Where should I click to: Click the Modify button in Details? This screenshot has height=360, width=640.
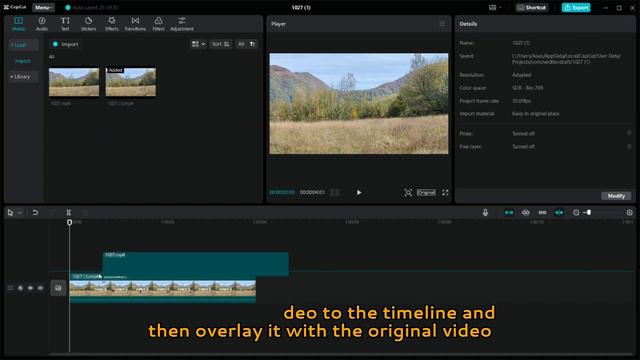coord(616,196)
